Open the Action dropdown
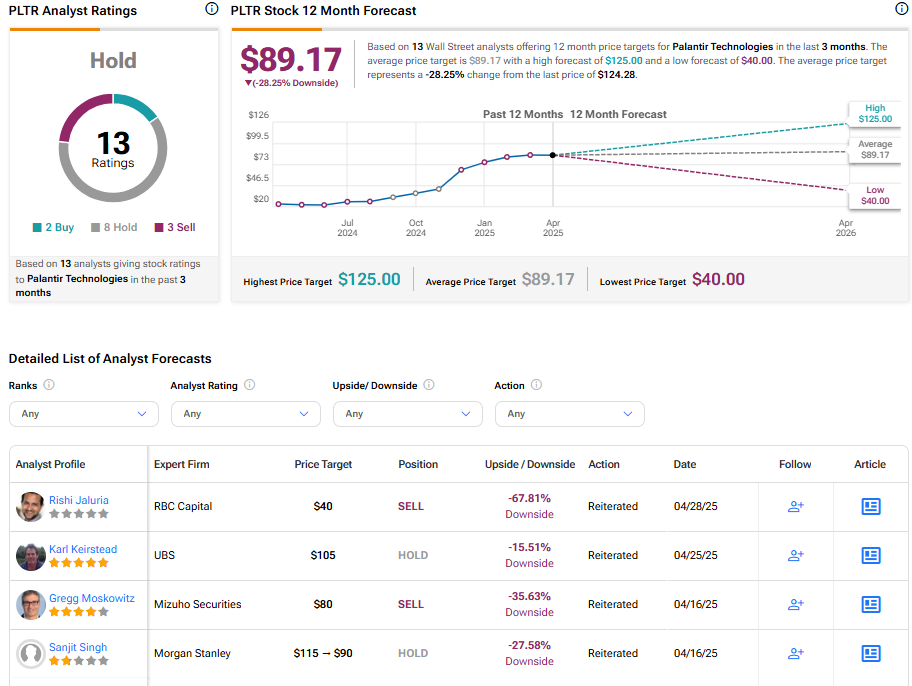The image size is (912, 686). (569, 414)
